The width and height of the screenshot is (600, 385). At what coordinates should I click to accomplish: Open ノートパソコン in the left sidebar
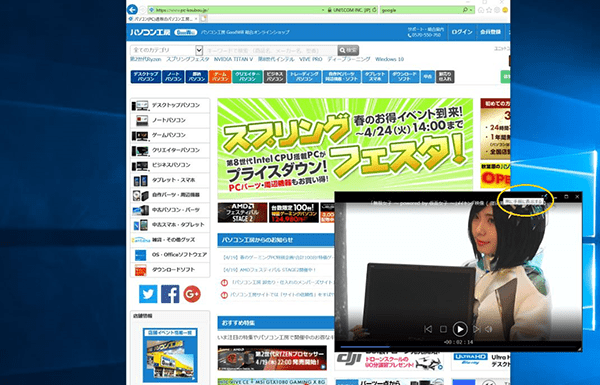point(170,120)
